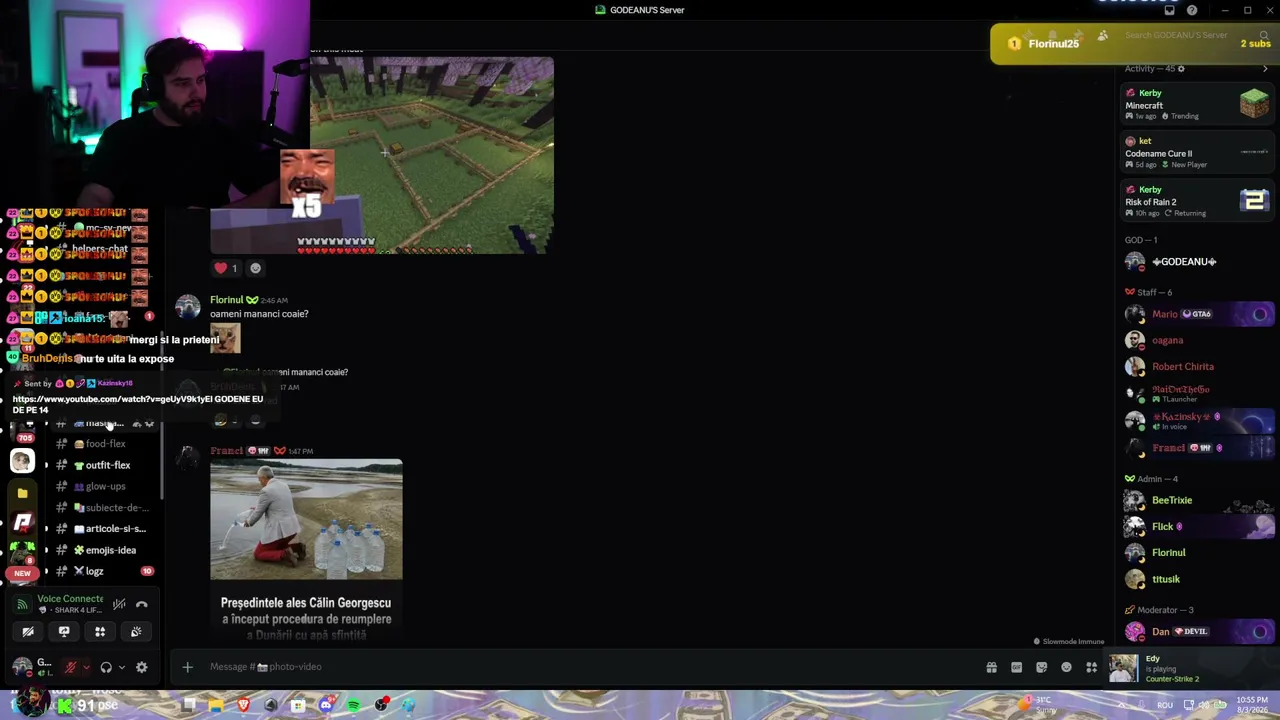
Task: Select member oagana in Staff list
Action: click(1197, 340)
